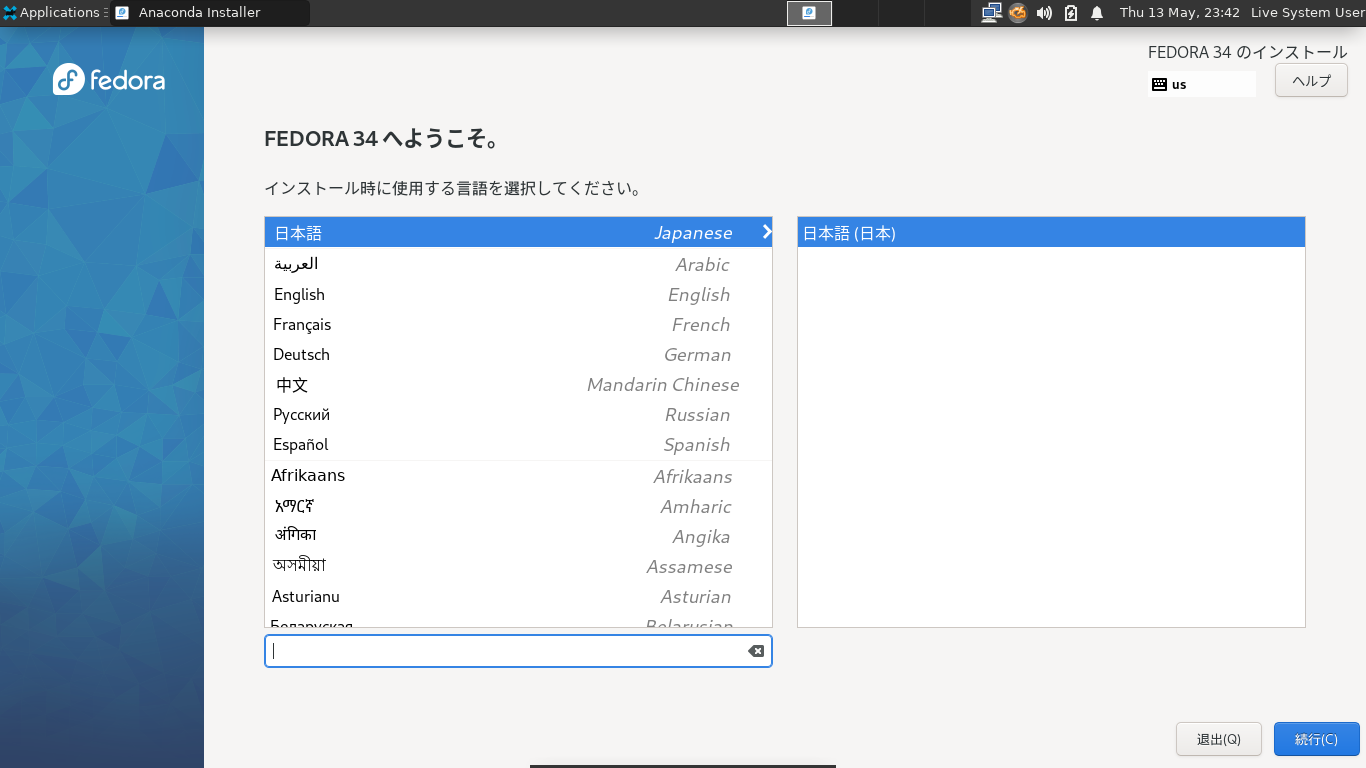Image resolution: width=1366 pixels, height=768 pixels.
Task: Click the Fedora logo in sidebar
Action: pyautogui.click(x=109, y=79)
